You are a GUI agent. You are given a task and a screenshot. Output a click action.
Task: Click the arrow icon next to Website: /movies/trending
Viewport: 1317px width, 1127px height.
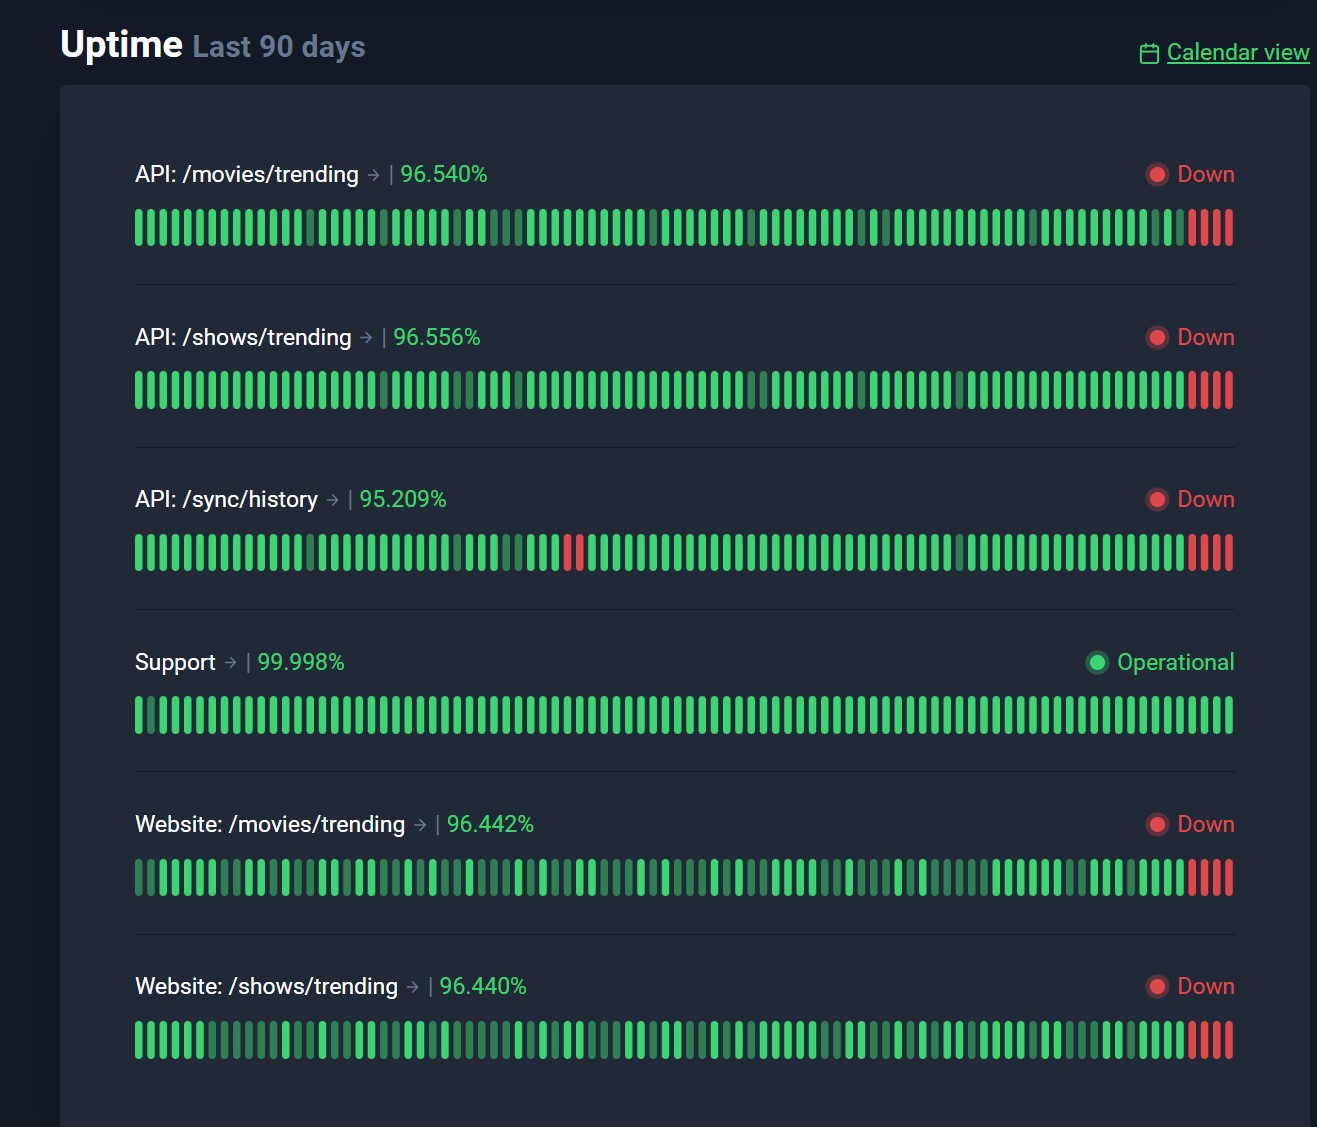coord(420,825)
